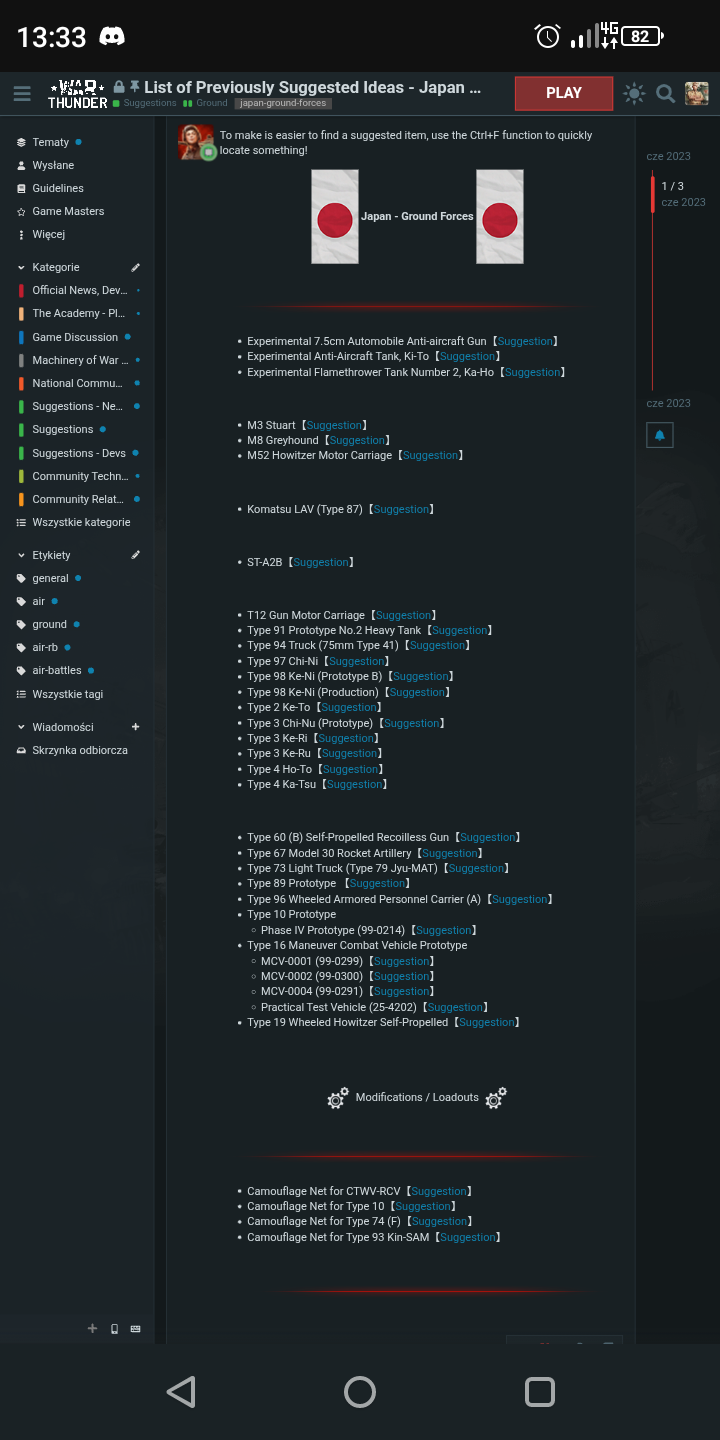
Task: Click the search magnifier icon
Action: [665, 94]
